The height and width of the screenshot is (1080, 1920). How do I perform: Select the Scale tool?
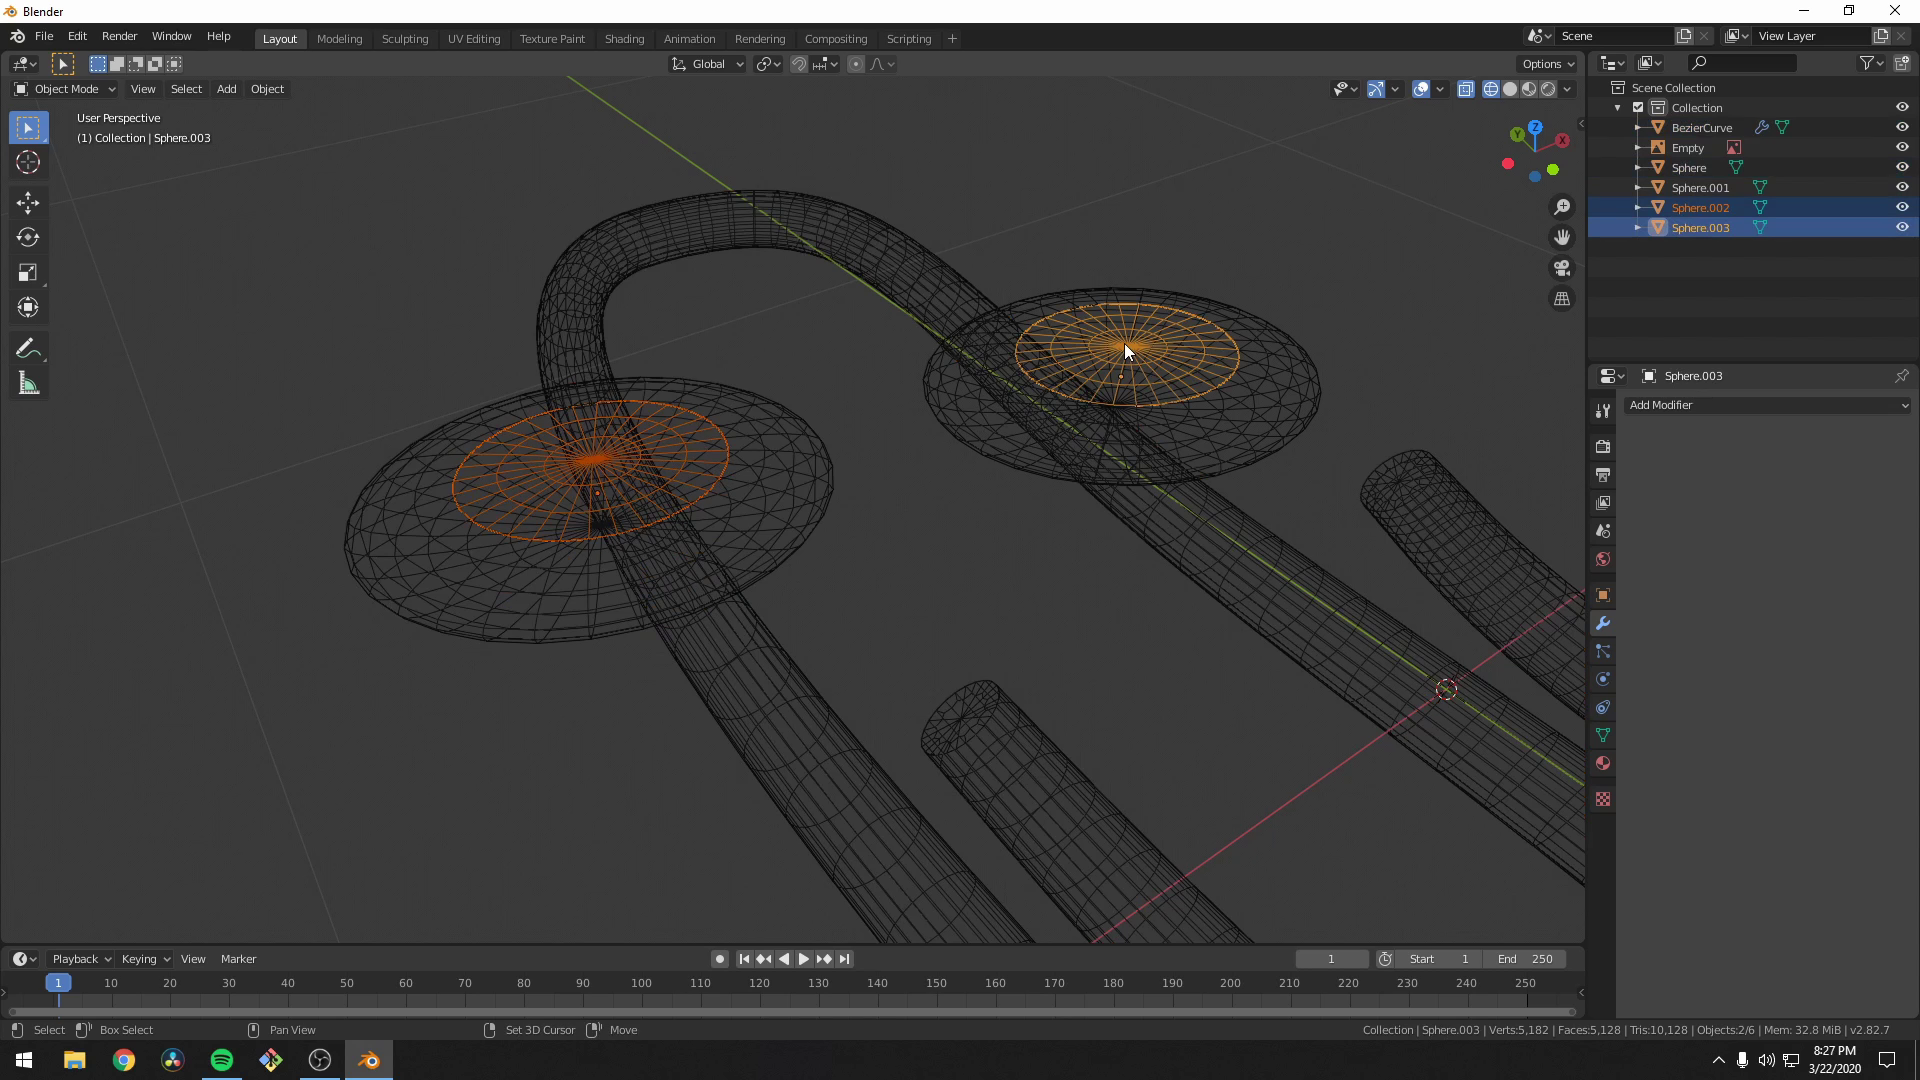click(x=27, y=272)
